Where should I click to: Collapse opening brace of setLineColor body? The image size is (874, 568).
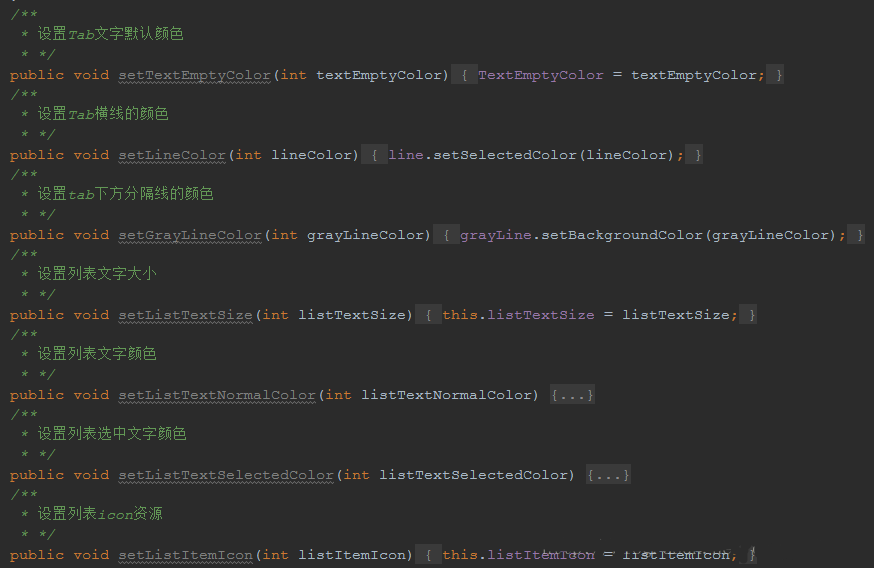pyautogui.click(x=374, y=155)
